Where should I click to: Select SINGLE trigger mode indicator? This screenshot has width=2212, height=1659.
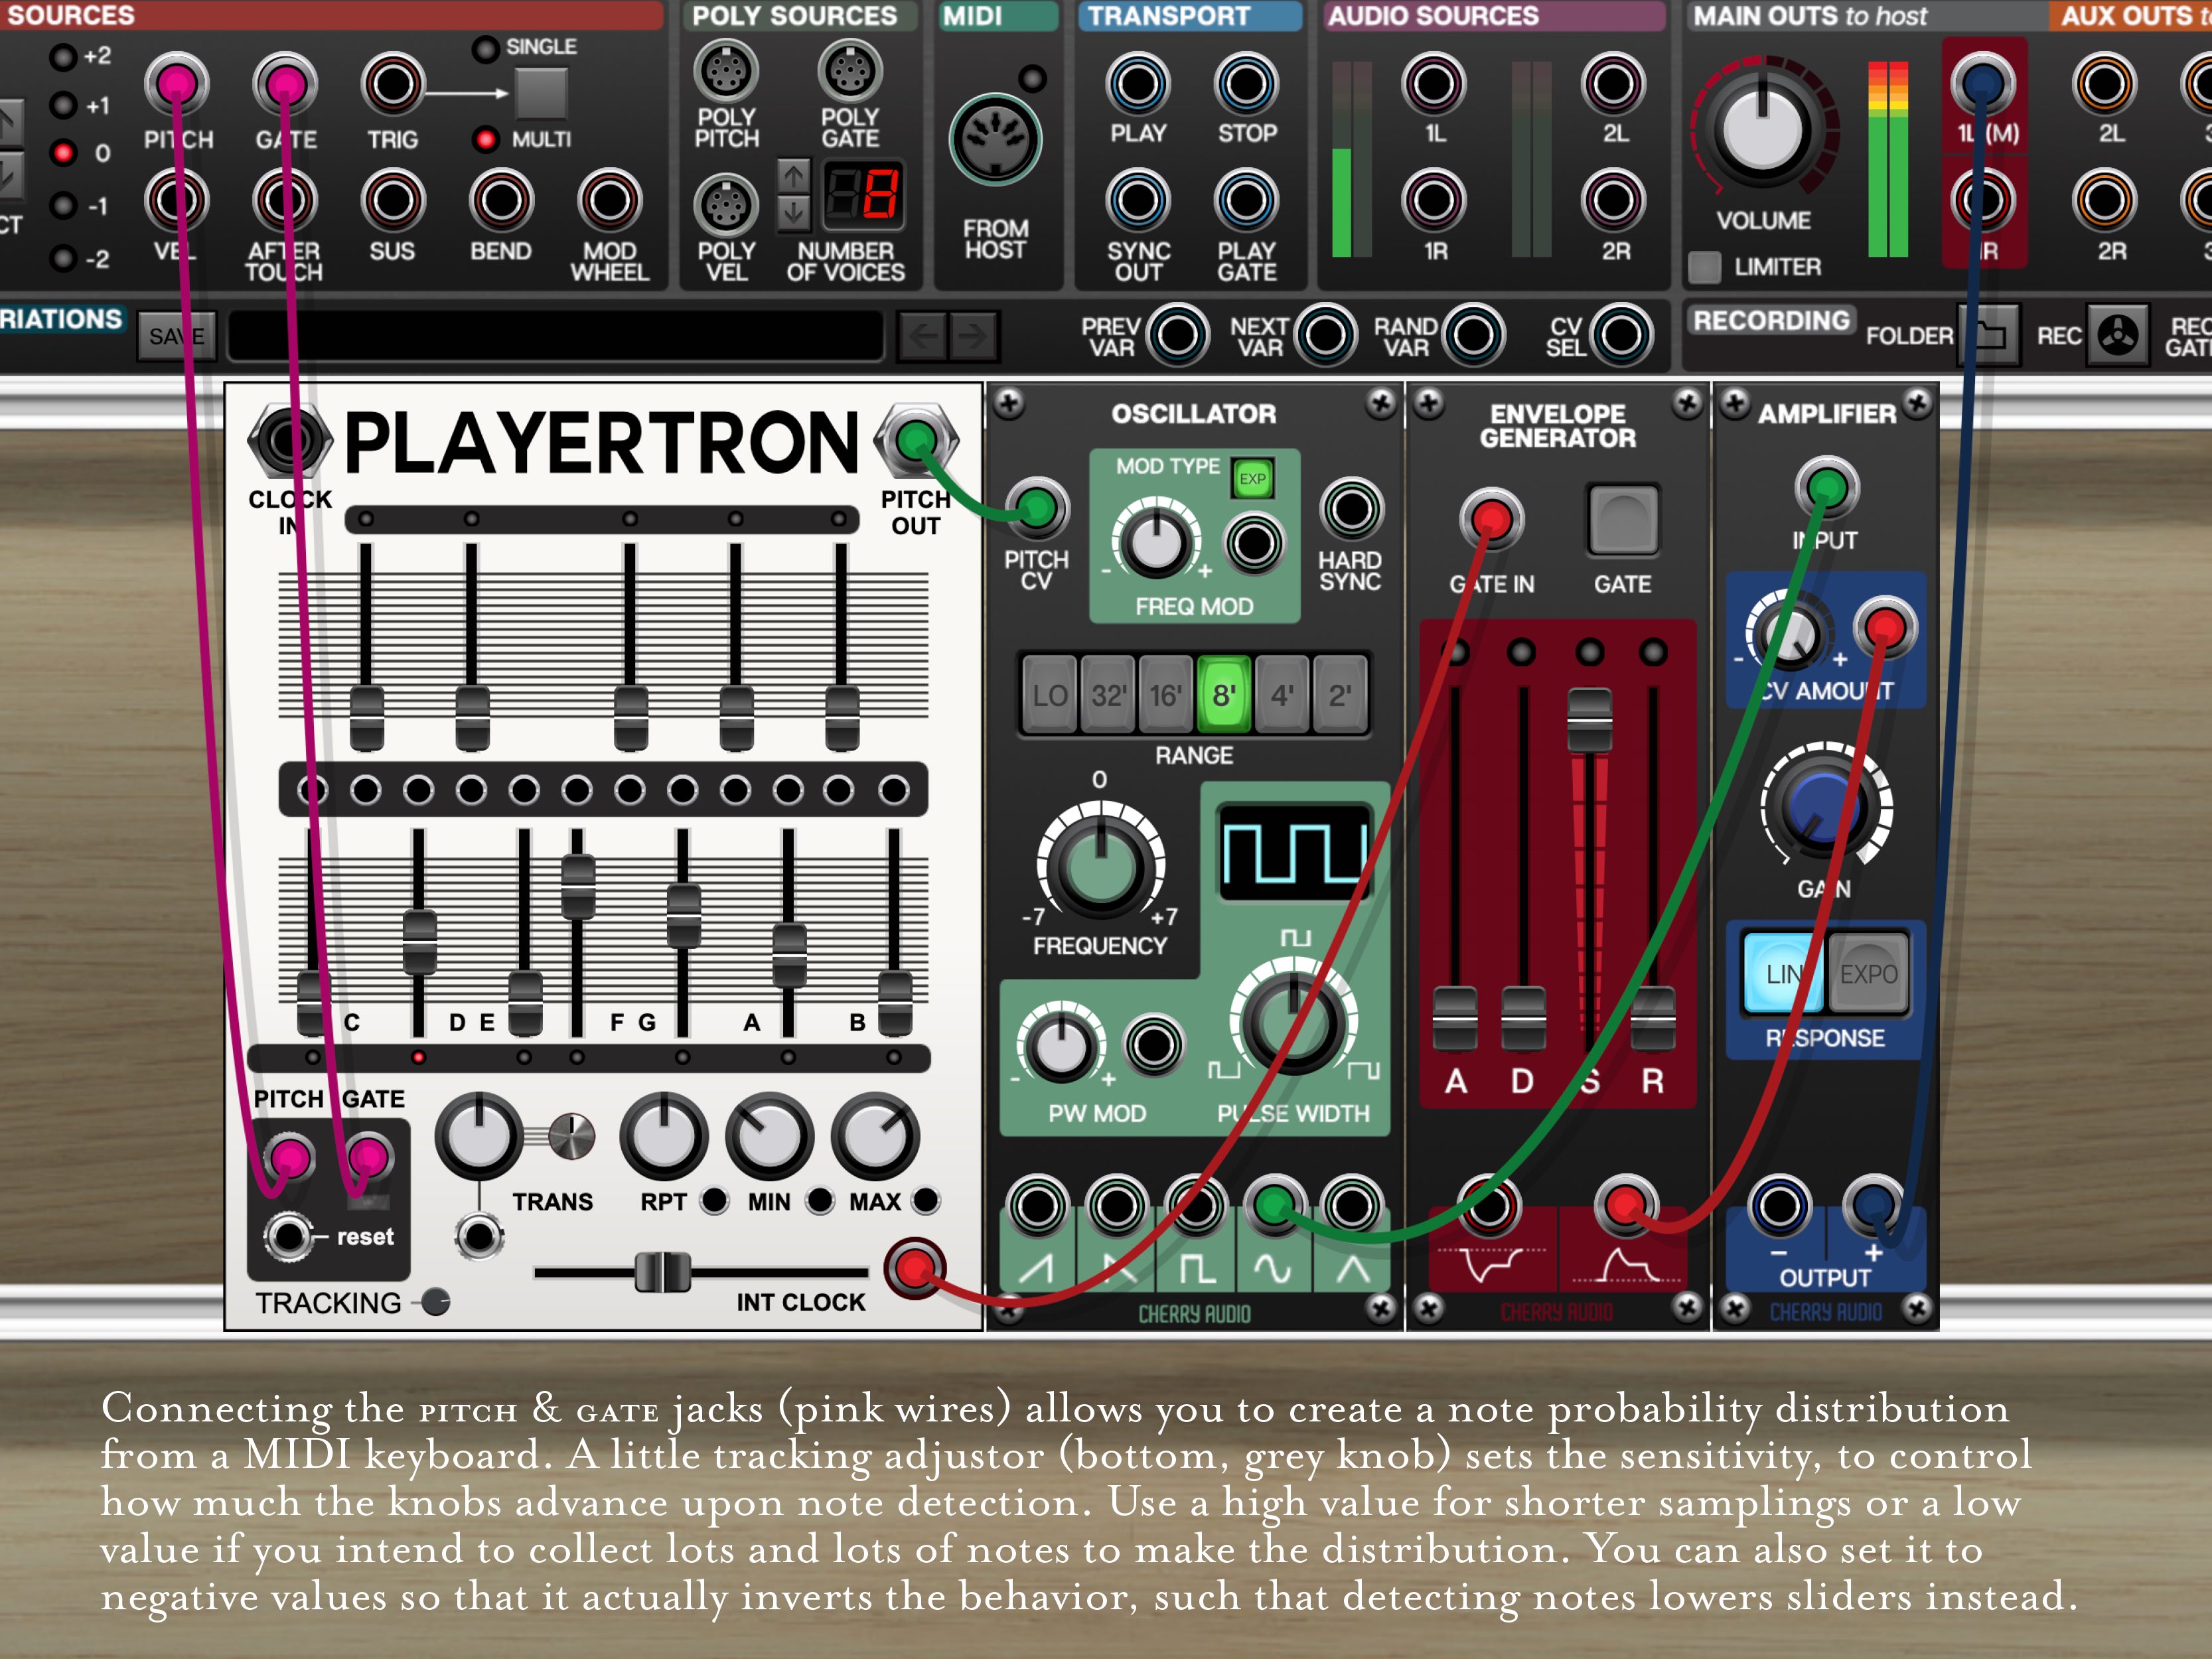click(486, 49)
